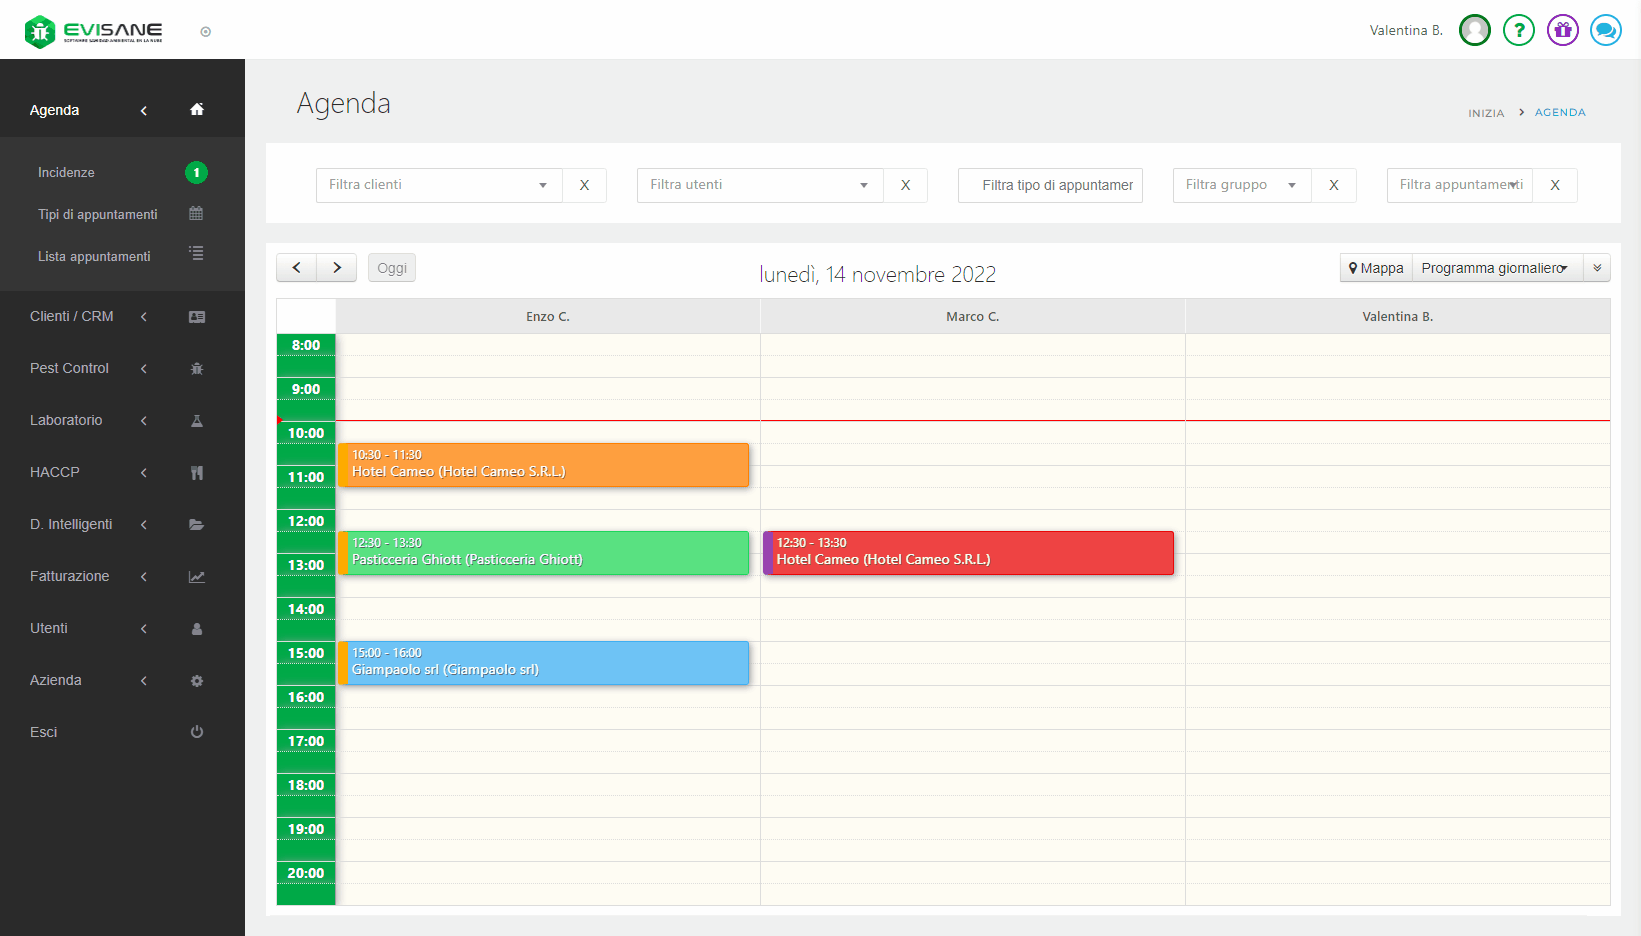The image size is (1641, 936).
Task: Click the INIZIA breadcrumb link
Action: click(x=1485, y=113)
